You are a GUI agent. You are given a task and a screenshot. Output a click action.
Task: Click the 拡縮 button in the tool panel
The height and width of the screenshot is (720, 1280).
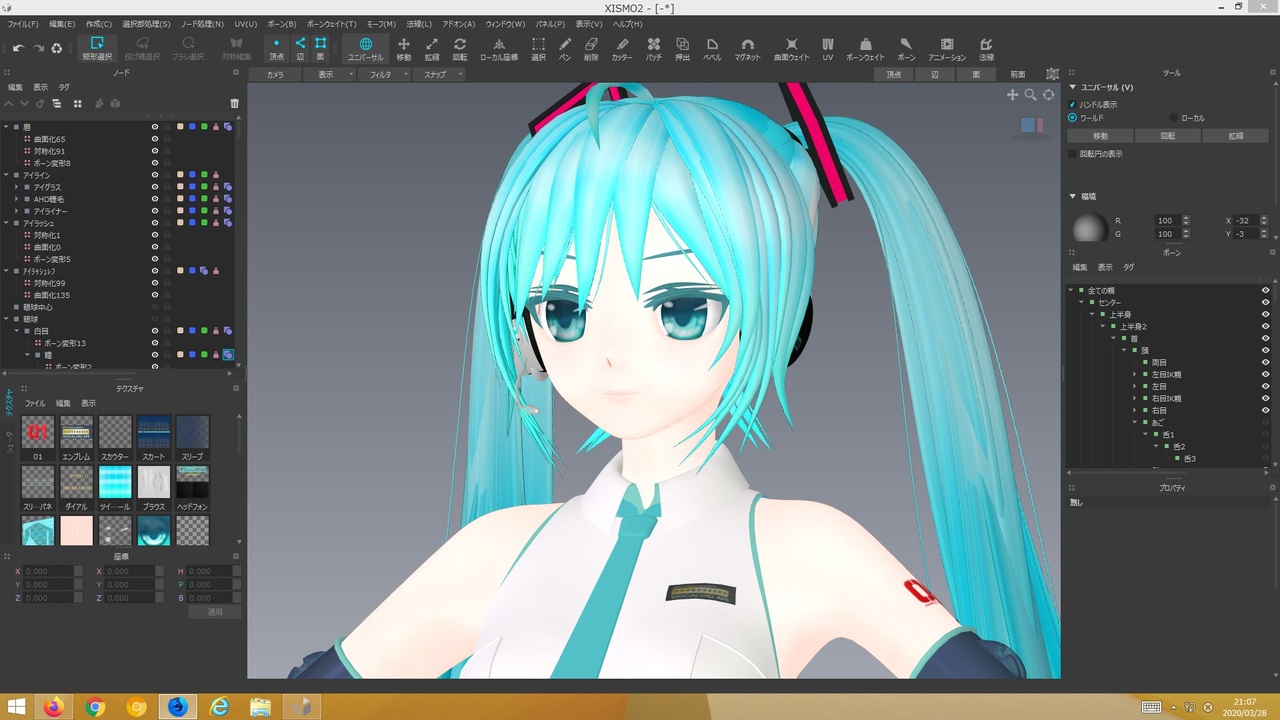1236,136
